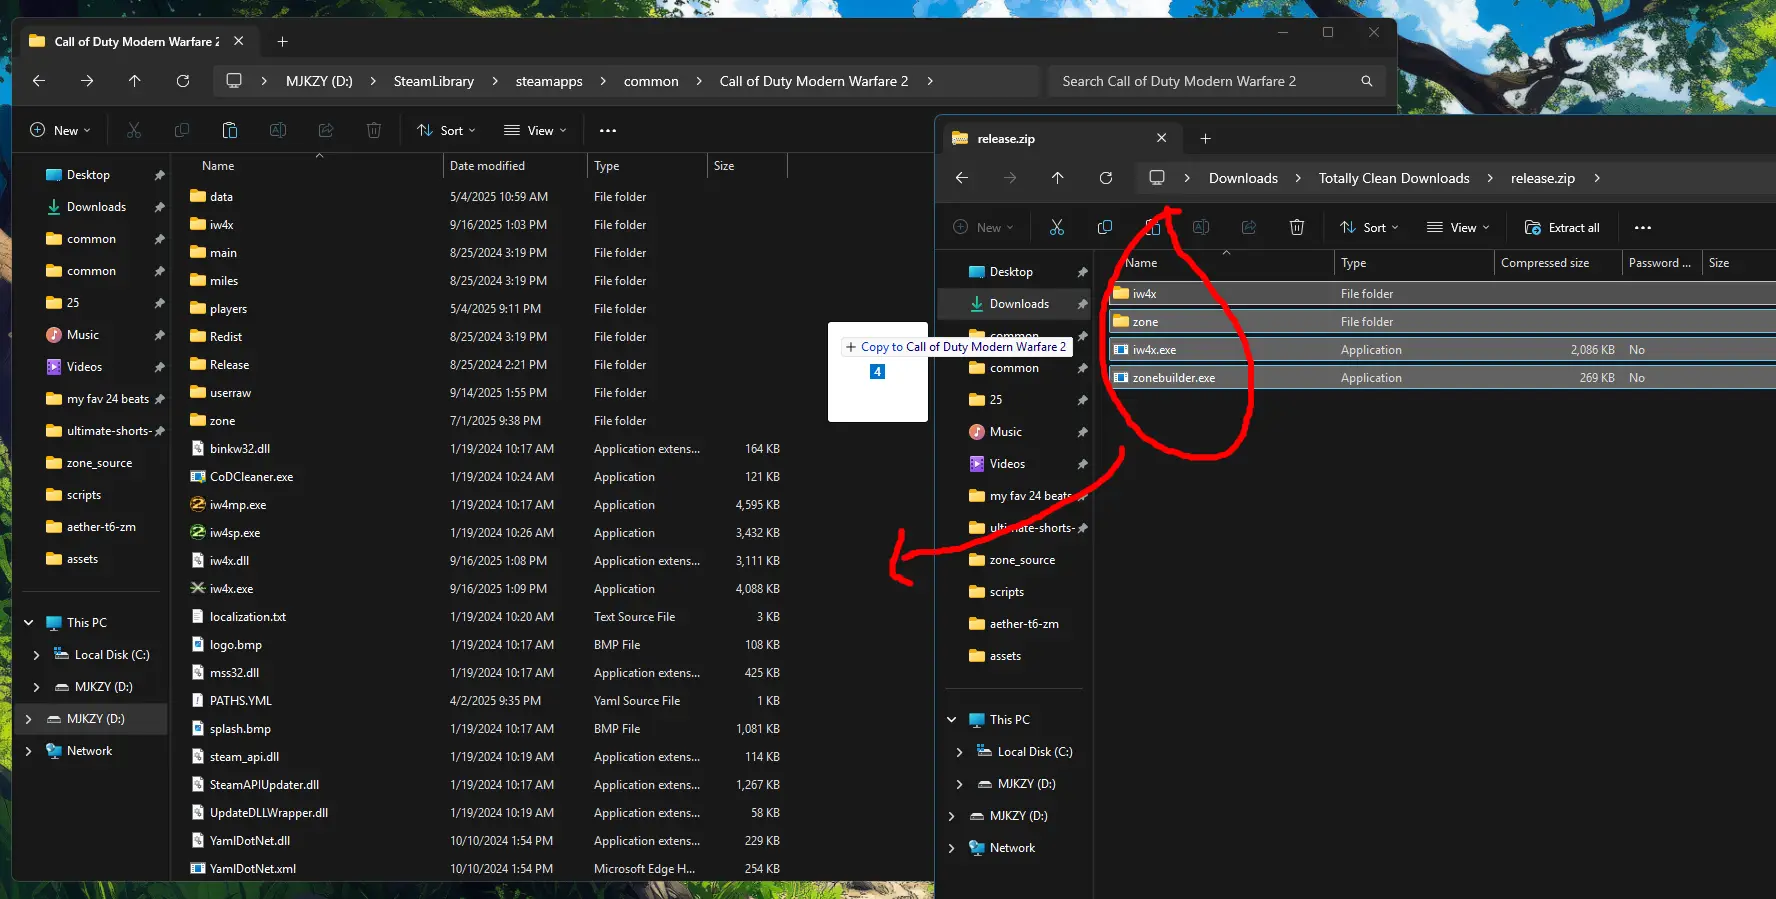The image size is (1776, 899).
Task: Select Downloads breadcrumb in release.zip window
Action: (1243, 178)
